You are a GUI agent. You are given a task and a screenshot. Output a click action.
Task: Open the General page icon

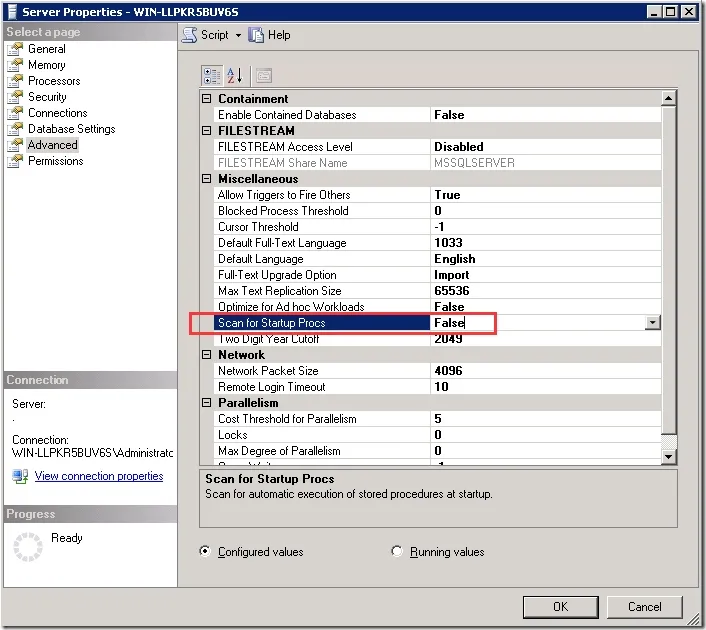(x=15, y=49)
